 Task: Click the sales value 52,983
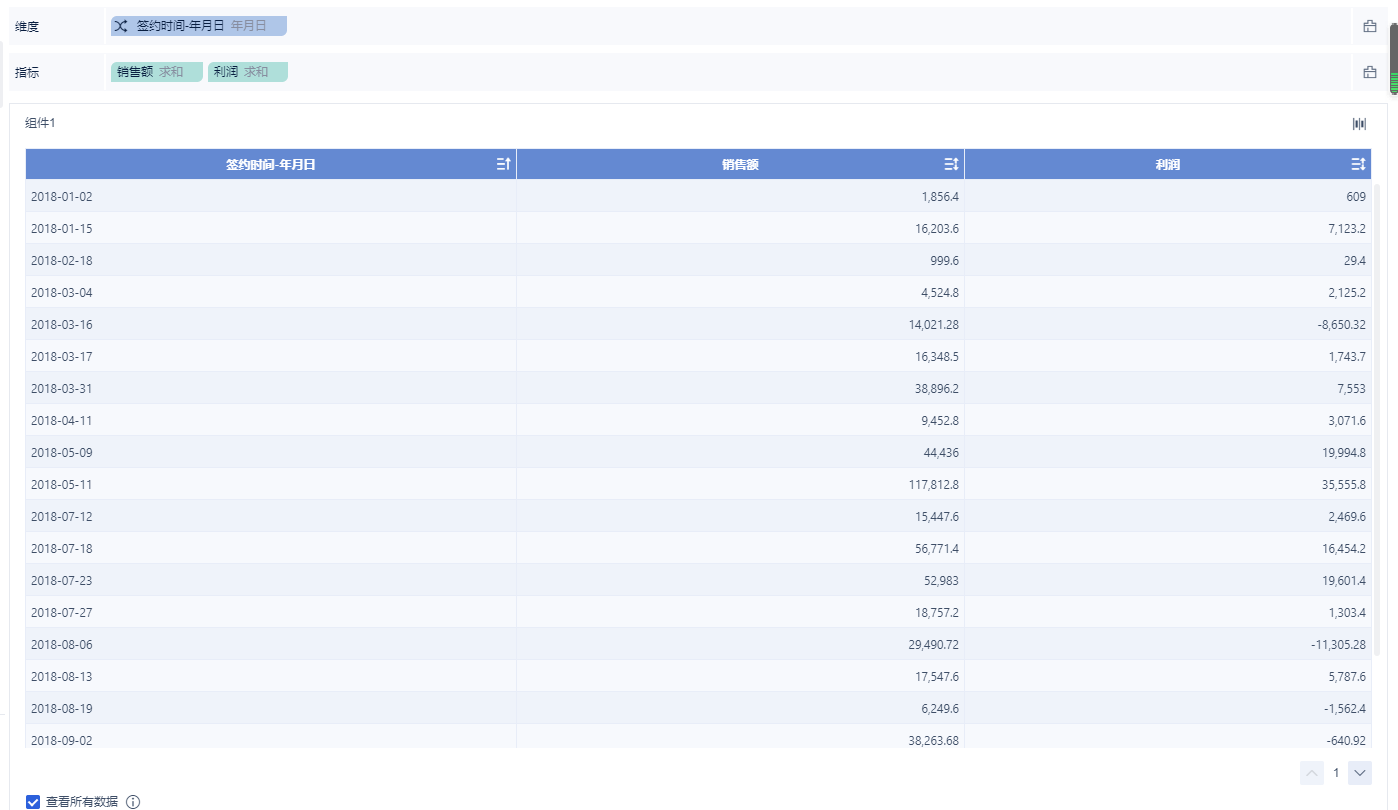(x=942, y=580)
